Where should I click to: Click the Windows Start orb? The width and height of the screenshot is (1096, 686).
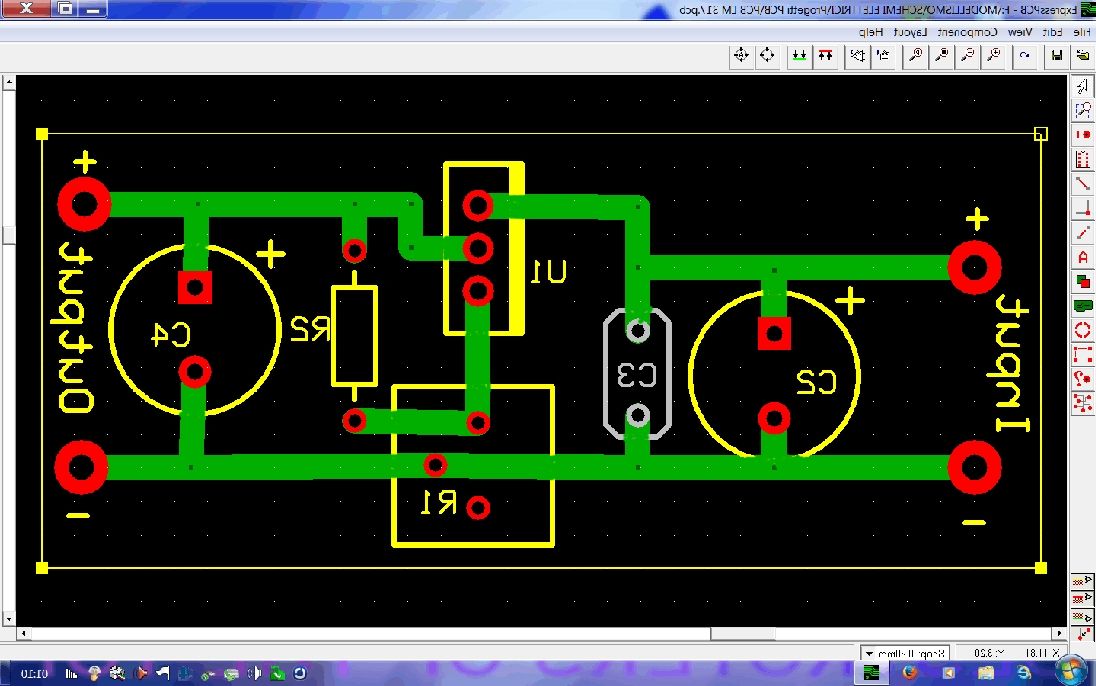coord(1069,672)
